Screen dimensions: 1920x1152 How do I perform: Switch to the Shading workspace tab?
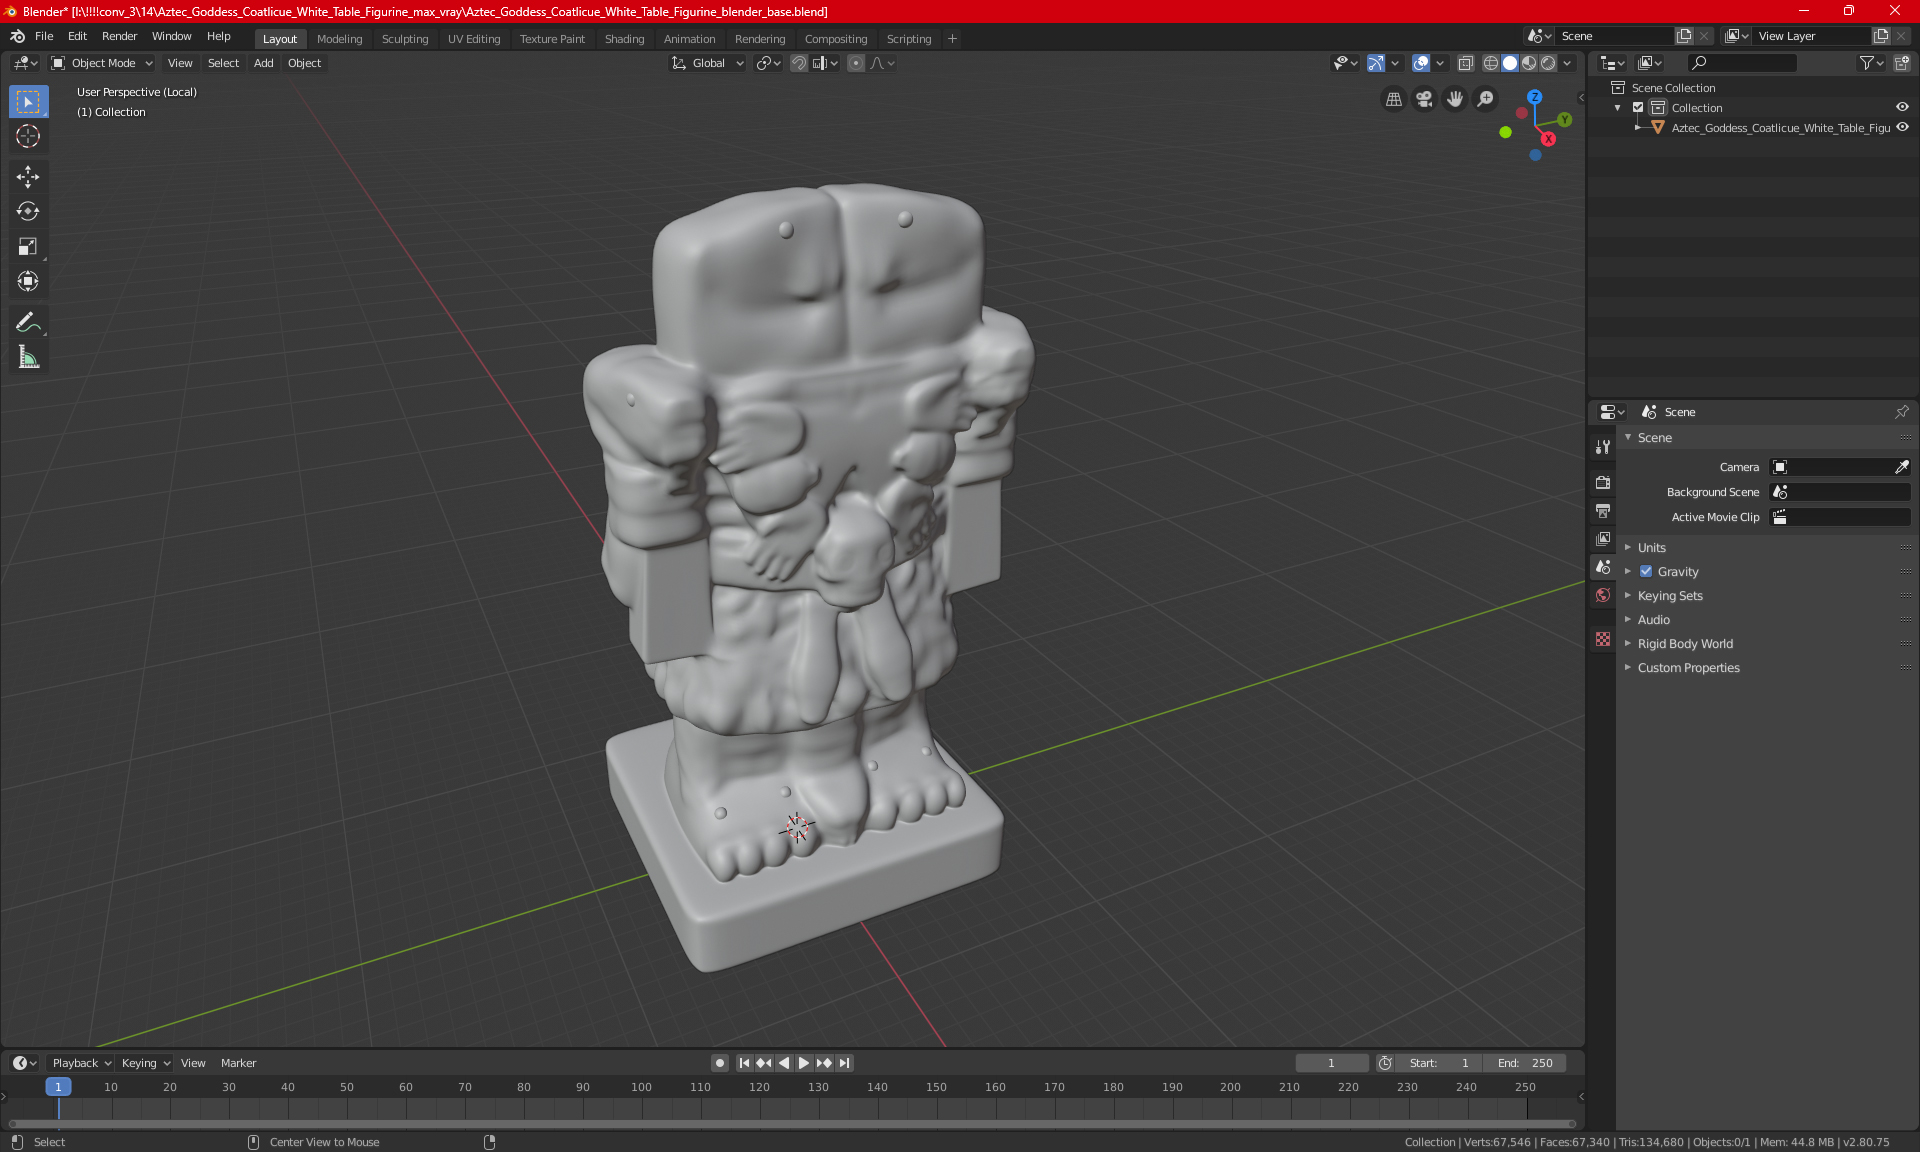point(624,39)
